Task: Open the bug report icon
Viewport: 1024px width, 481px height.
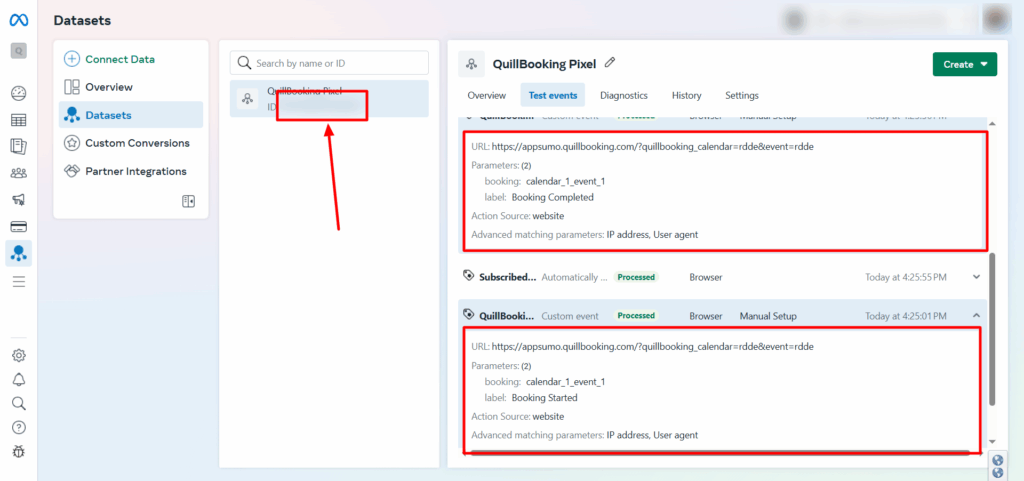Action: (x=18, y=451)
